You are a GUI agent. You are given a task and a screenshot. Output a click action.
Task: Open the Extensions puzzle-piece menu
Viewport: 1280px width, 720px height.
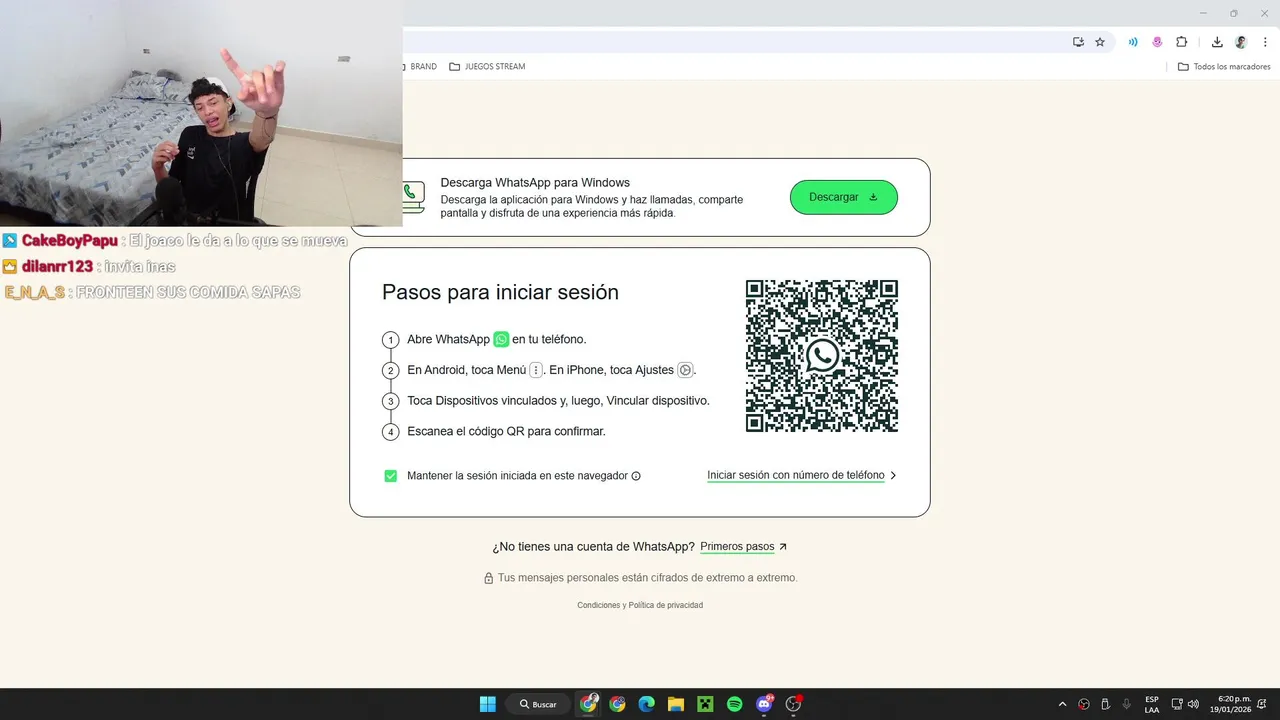[x=1181, y=42]
